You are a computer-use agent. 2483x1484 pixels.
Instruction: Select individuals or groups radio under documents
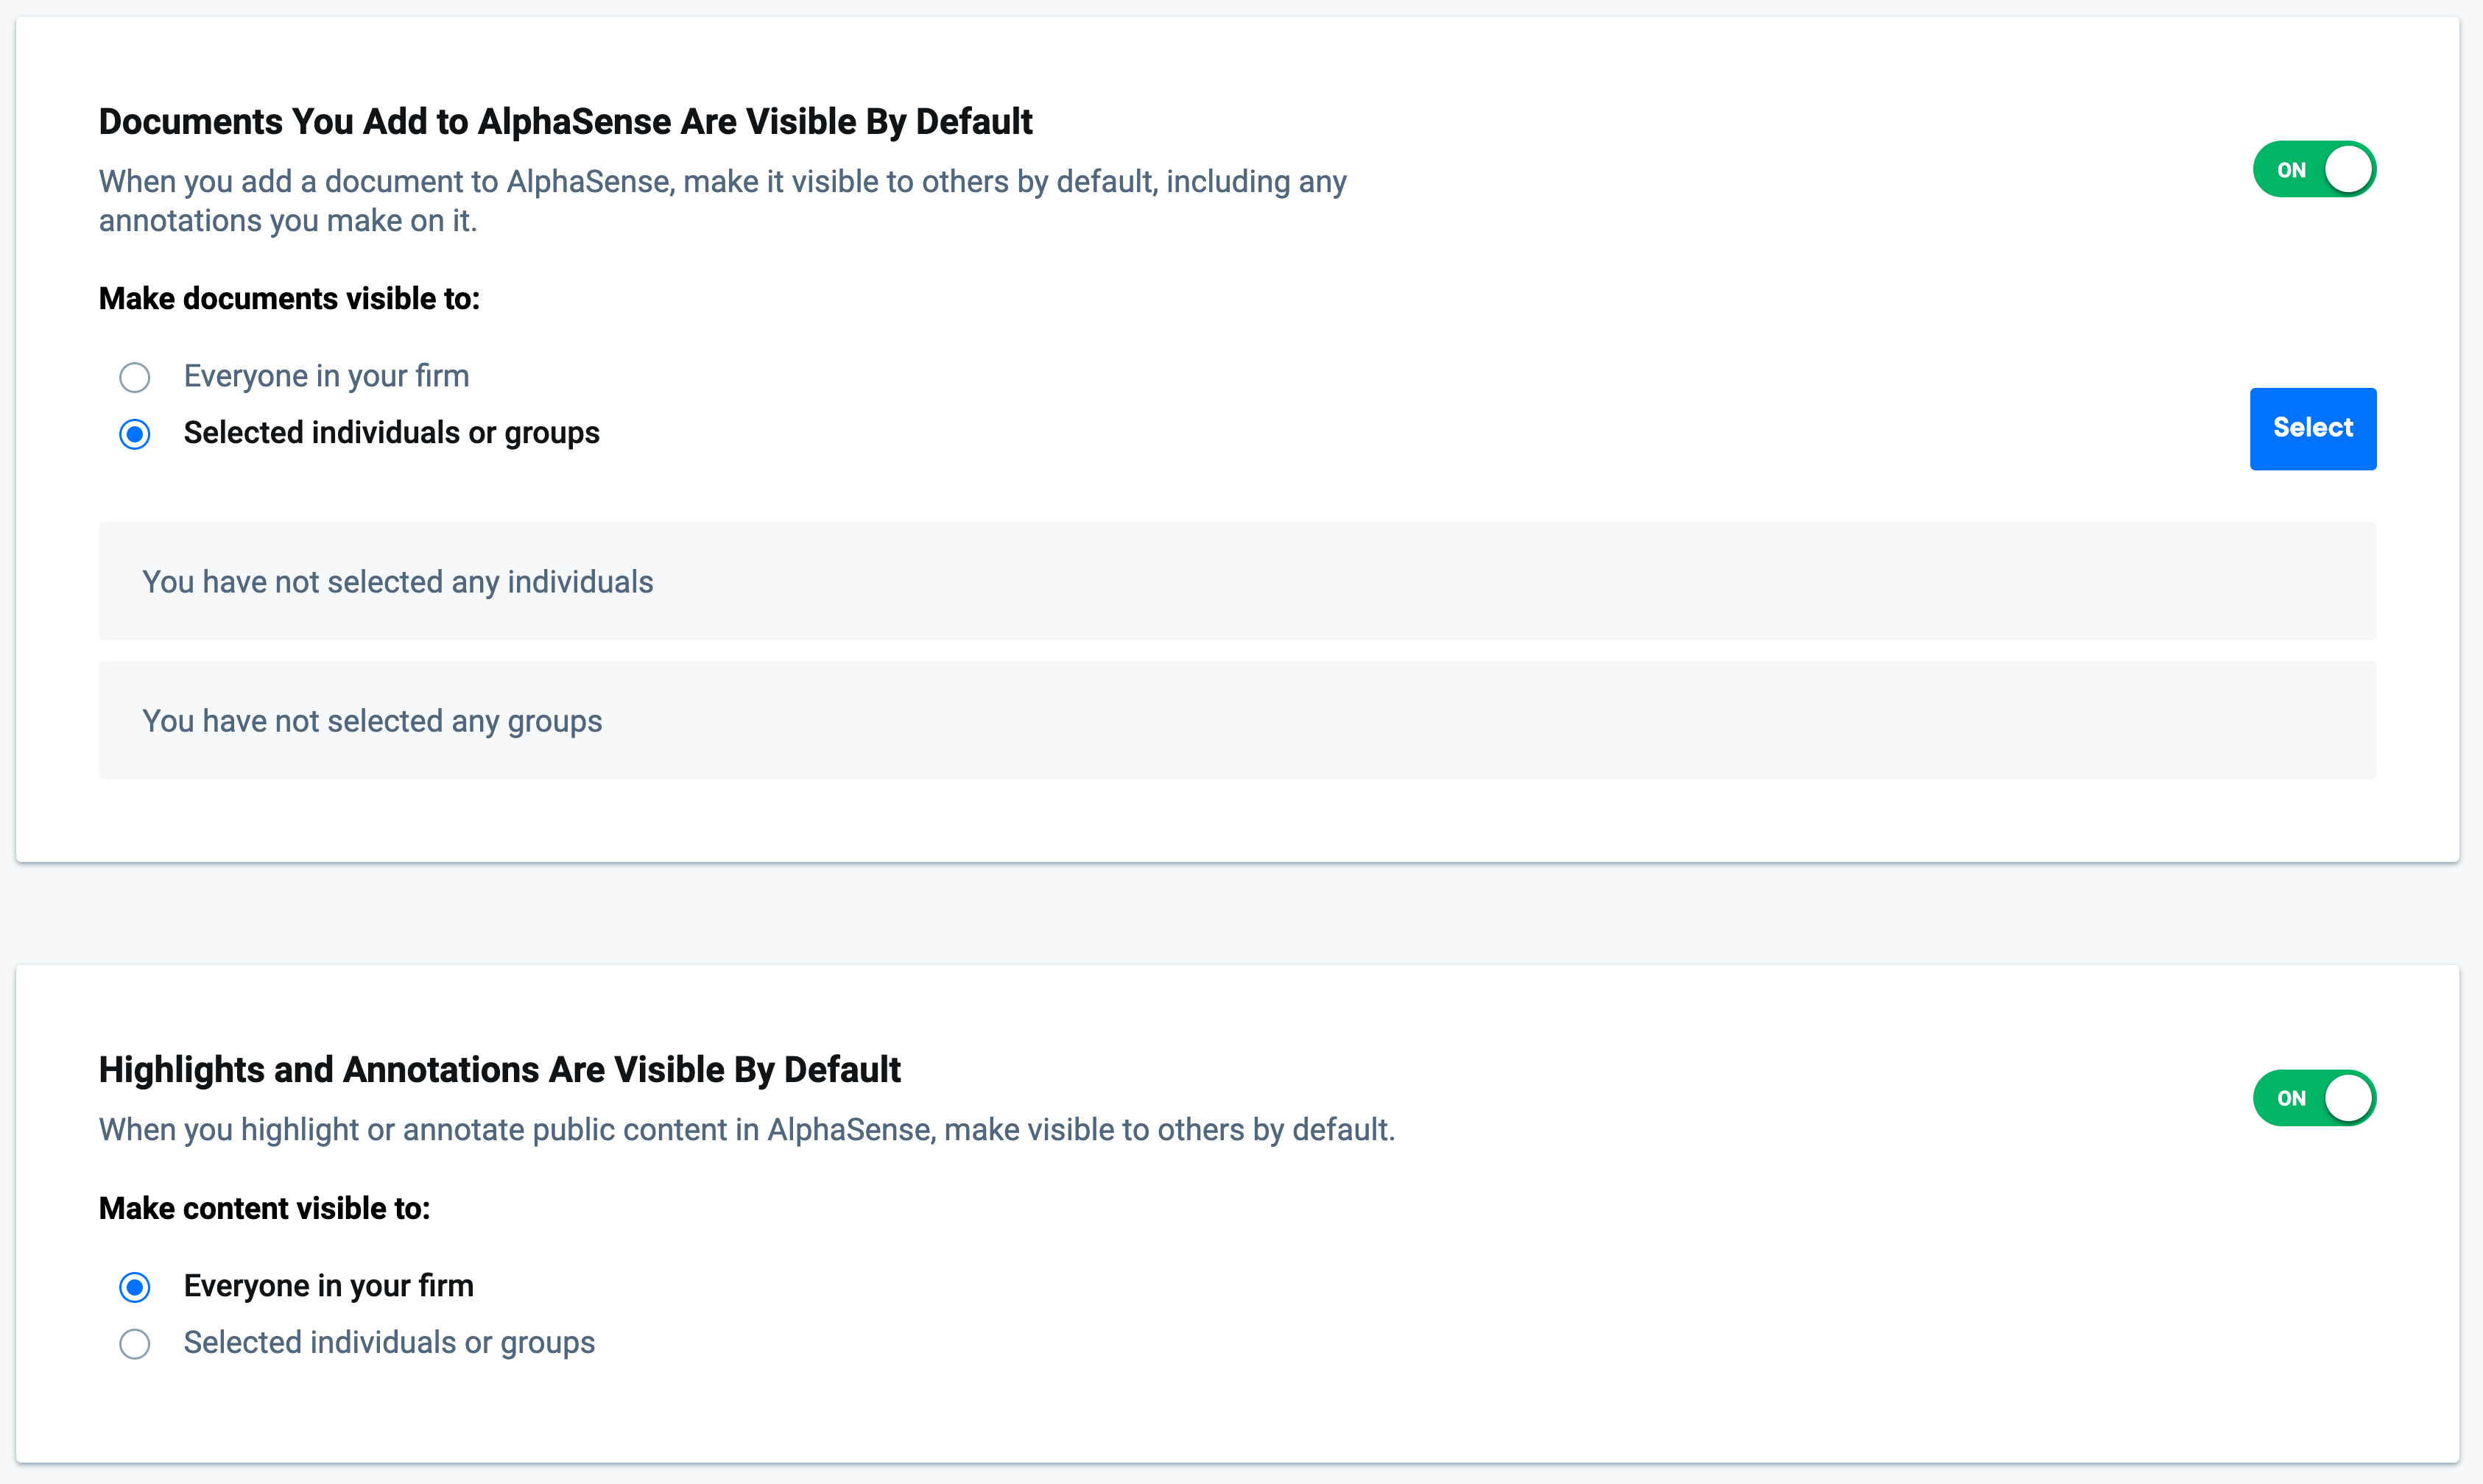coord(135,434)
